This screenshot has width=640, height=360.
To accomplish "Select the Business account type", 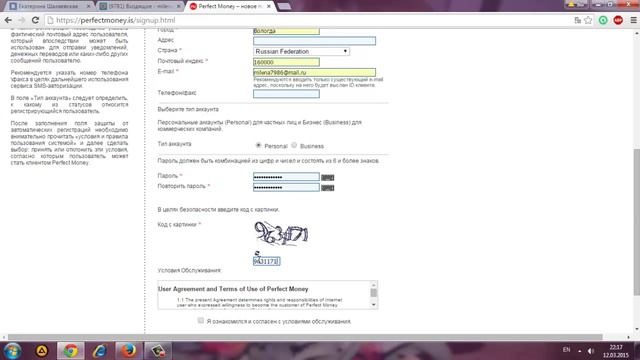I will coord(294,145).
